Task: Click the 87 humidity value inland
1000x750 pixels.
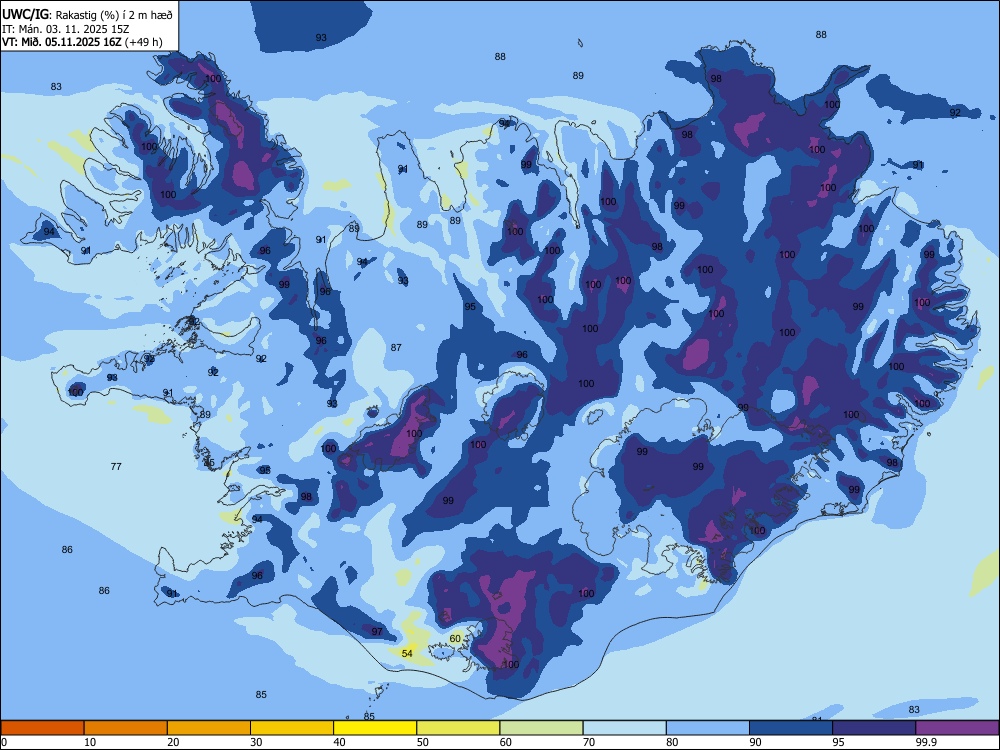Action: [x=396, y=348]
